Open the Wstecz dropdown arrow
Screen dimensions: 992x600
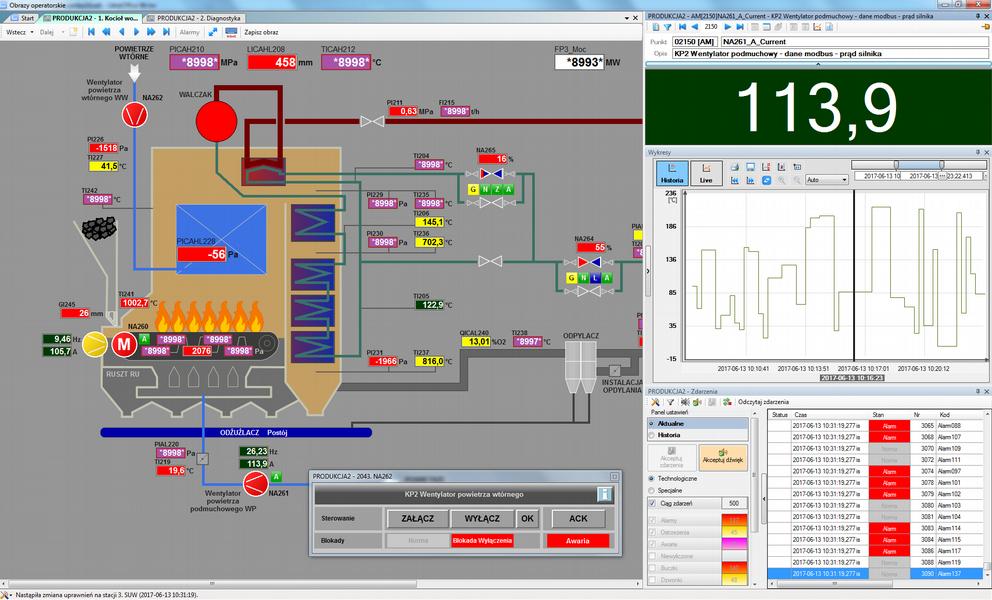[x=32, y=32]
